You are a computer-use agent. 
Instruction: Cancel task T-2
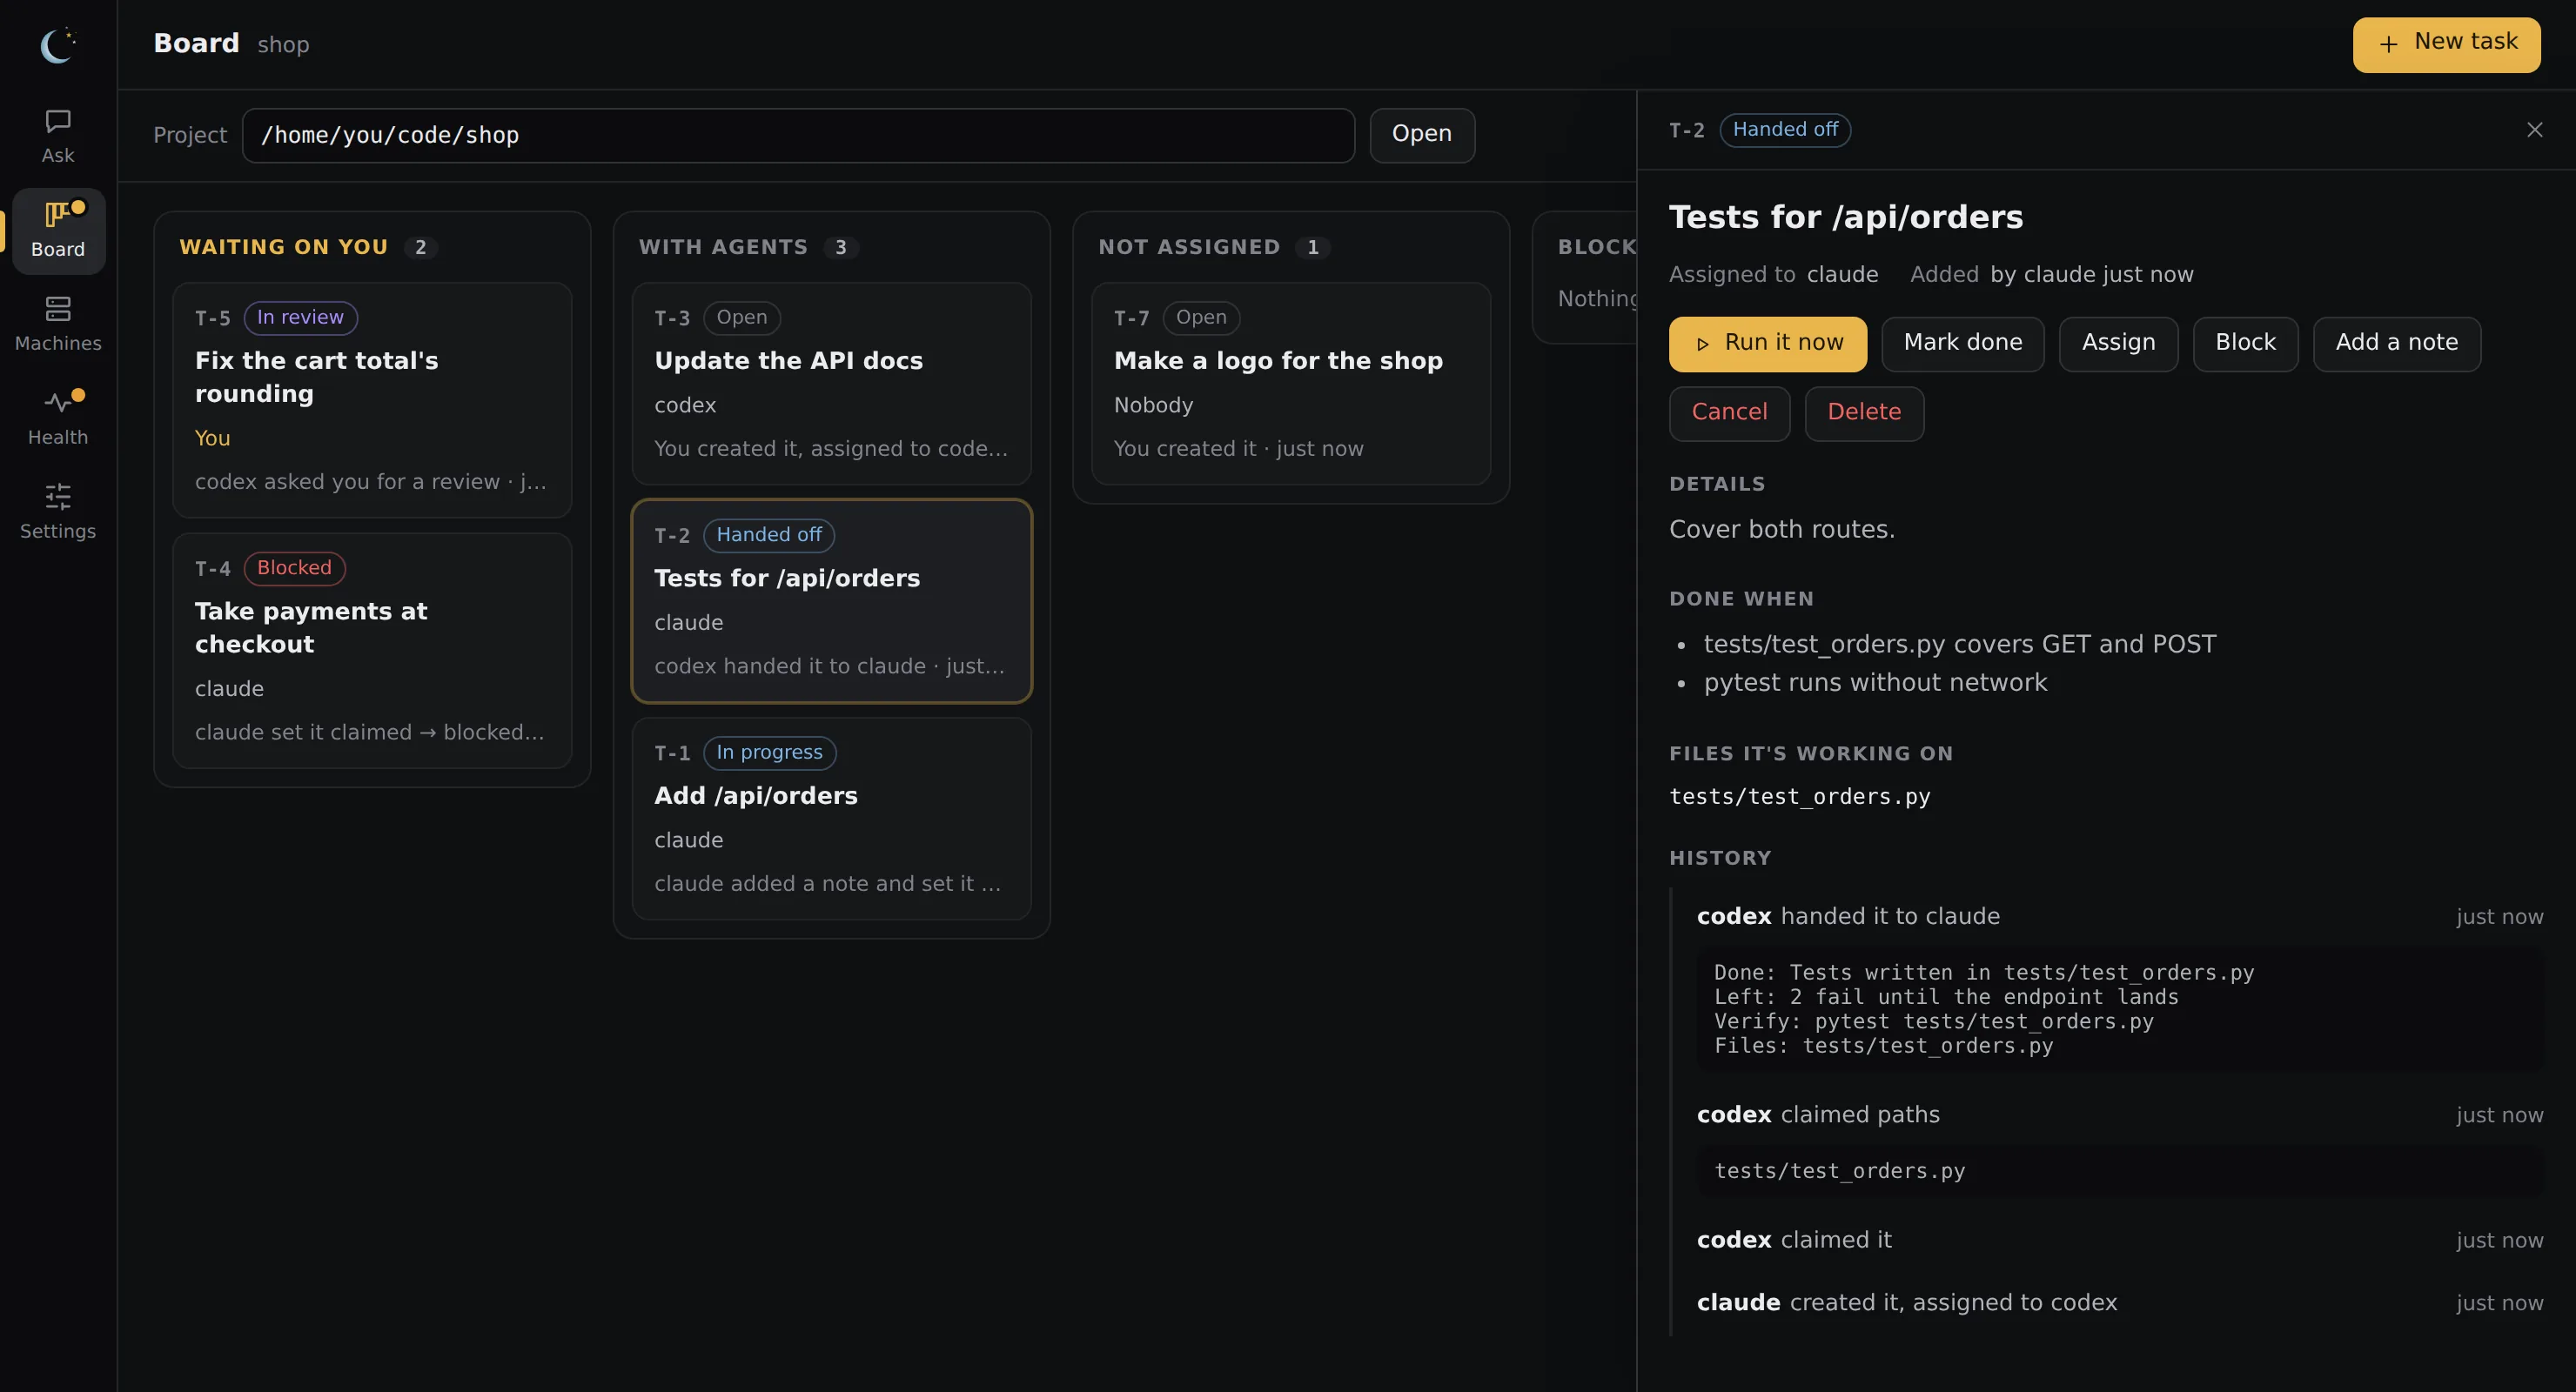point(1729,413)
